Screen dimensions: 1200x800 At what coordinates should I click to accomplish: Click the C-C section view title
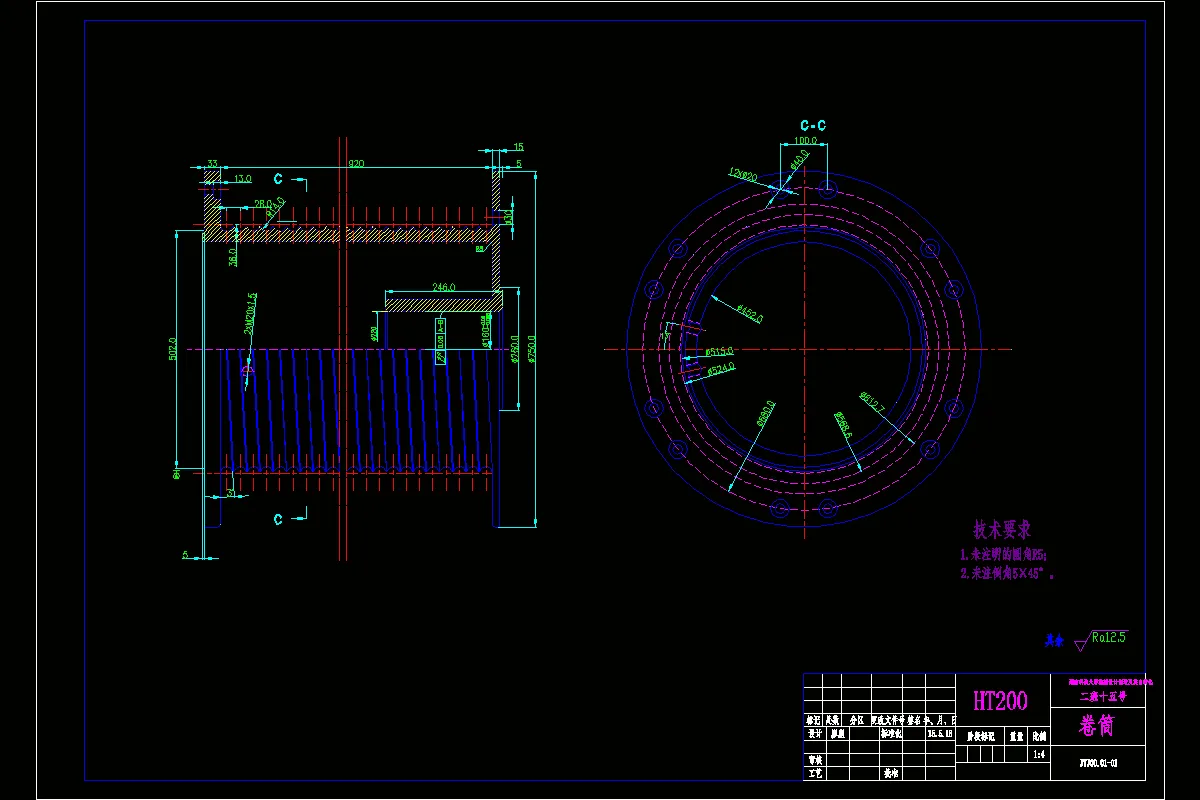pyautogui.click(x=812, y=126)
